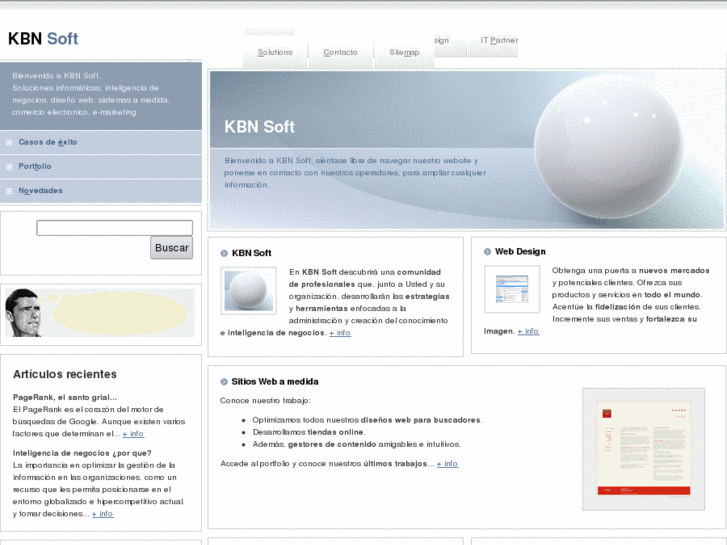Open the Sitemap menu tab
This screenshot has width=727, height=545.
coord(404,52)
